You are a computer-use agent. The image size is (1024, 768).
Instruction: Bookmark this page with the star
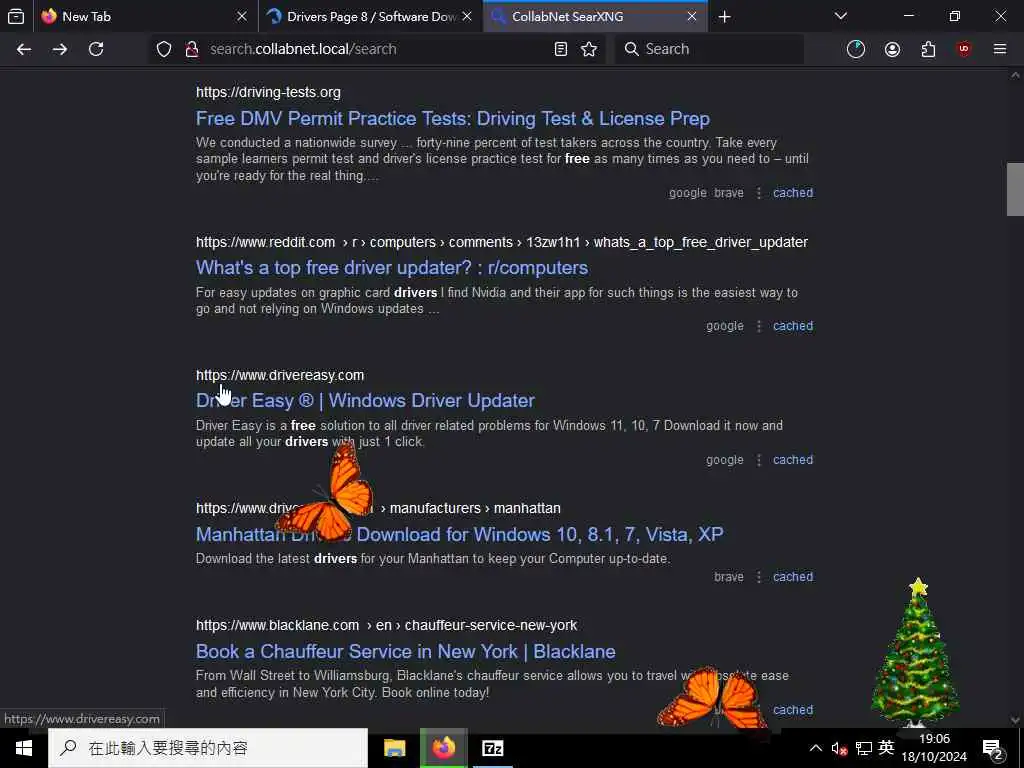pyautogui.click(x=589, y=49)
